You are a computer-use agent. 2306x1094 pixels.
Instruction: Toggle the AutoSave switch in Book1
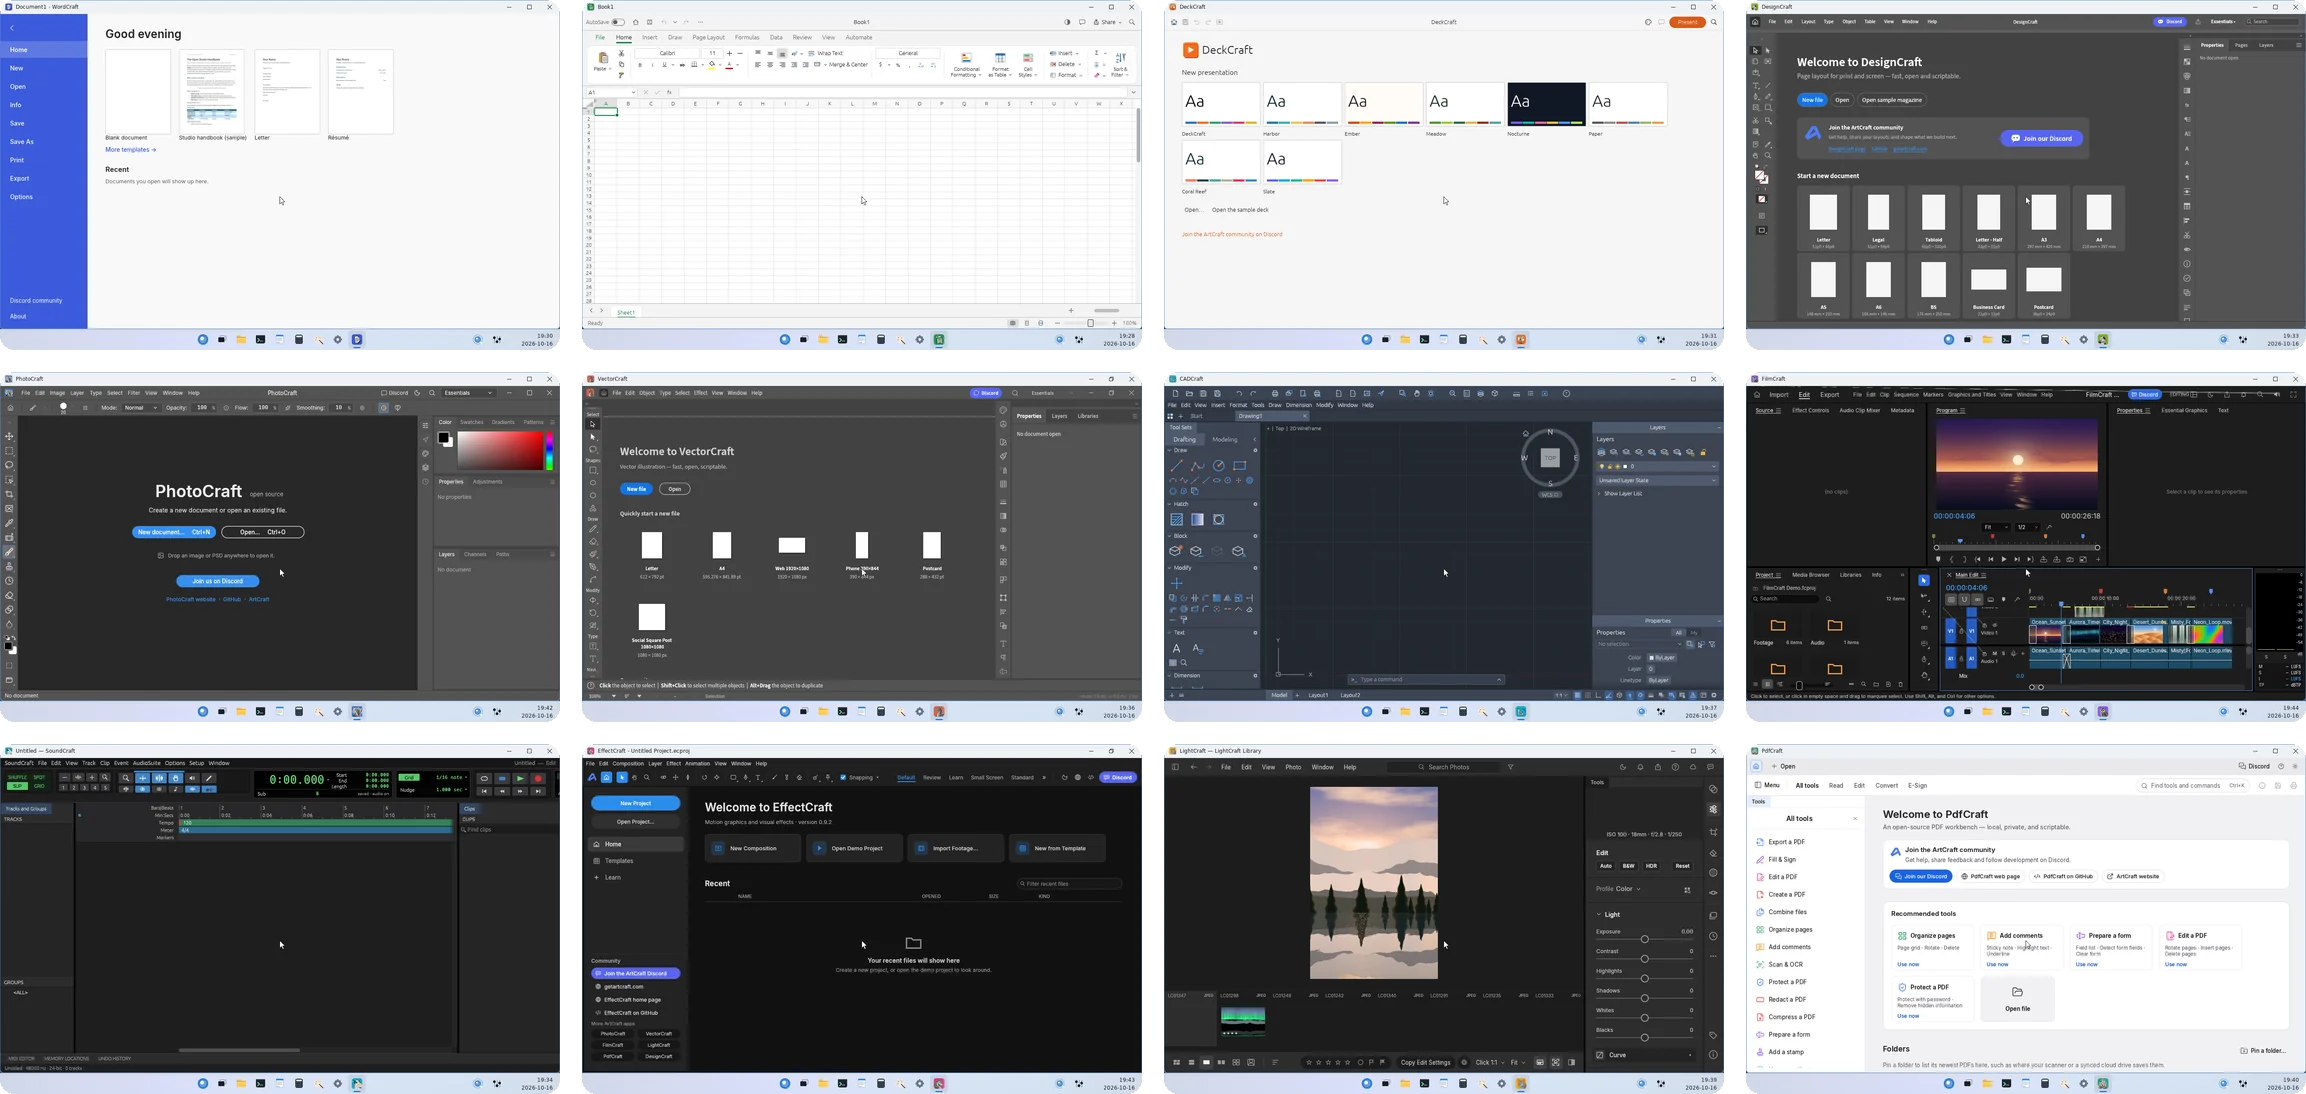[618, 22]
